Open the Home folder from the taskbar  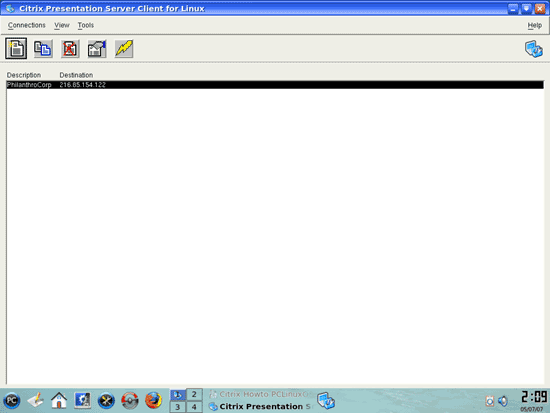tap(59, 400)
